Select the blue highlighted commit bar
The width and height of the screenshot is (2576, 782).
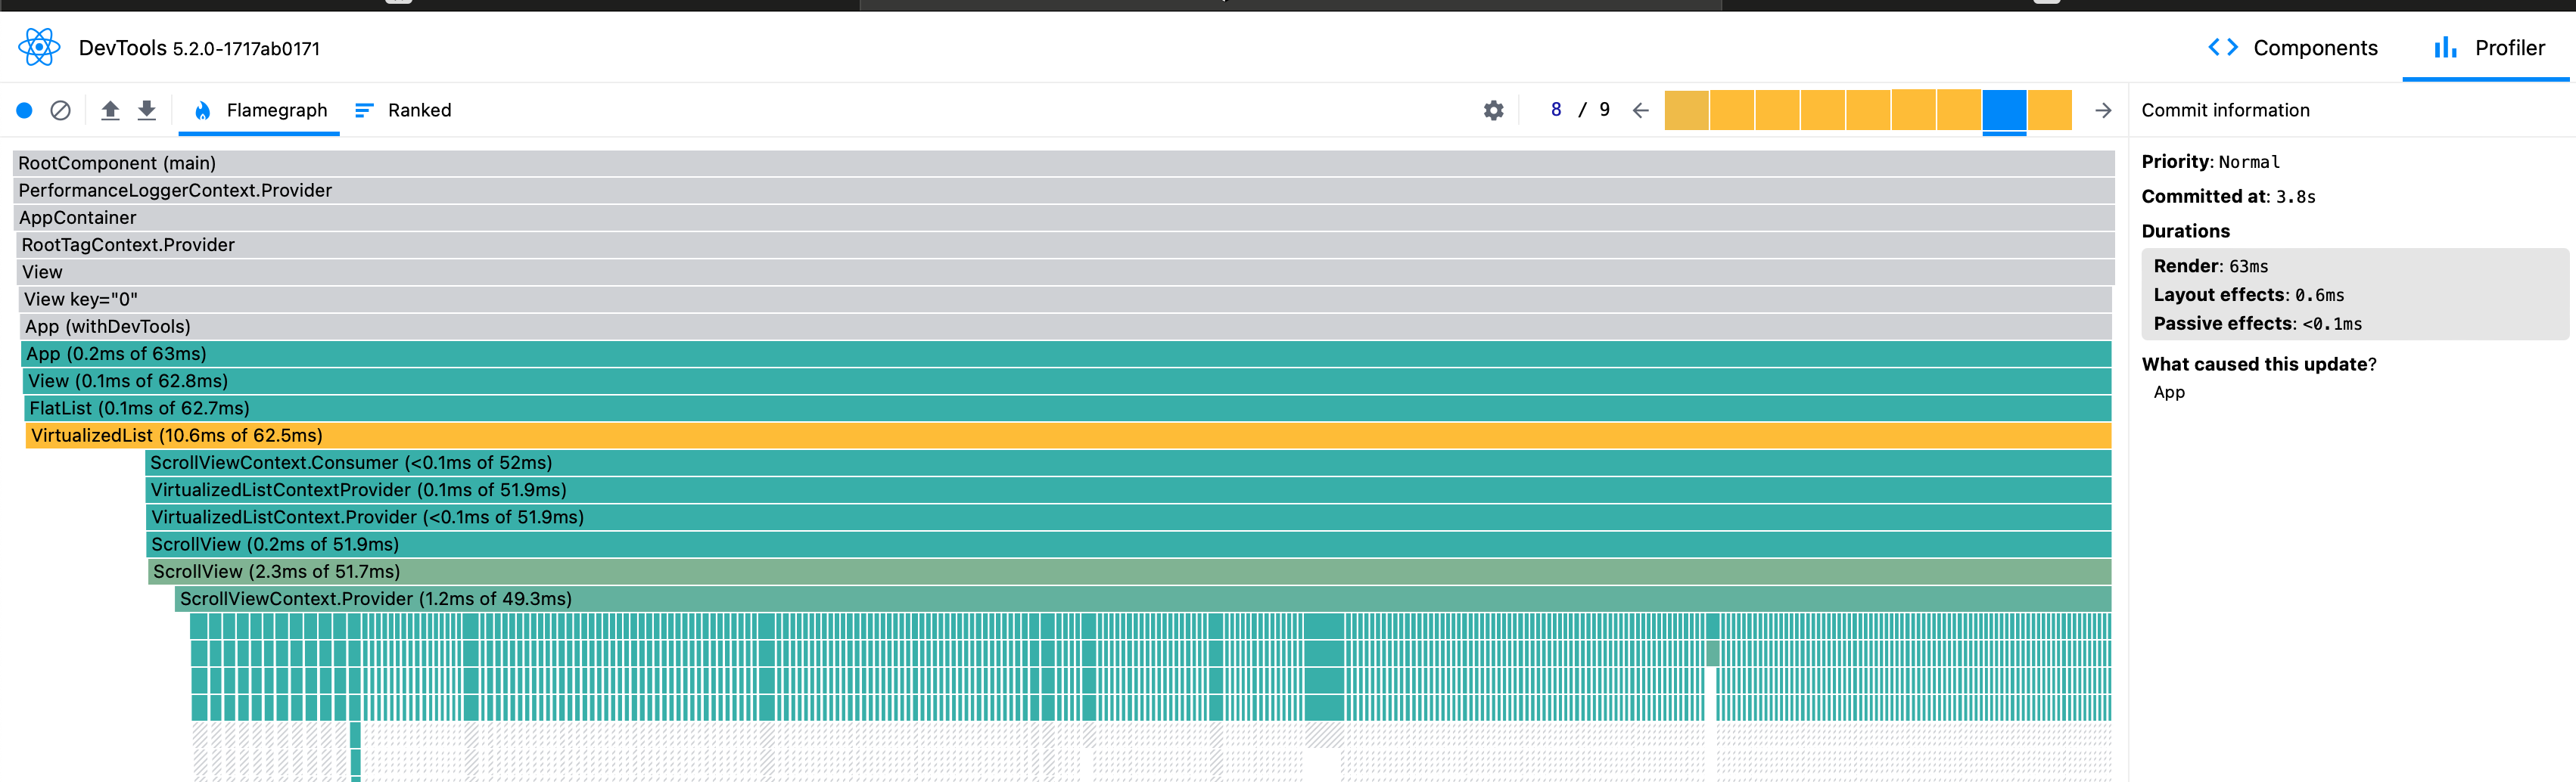pos(2004,110)
